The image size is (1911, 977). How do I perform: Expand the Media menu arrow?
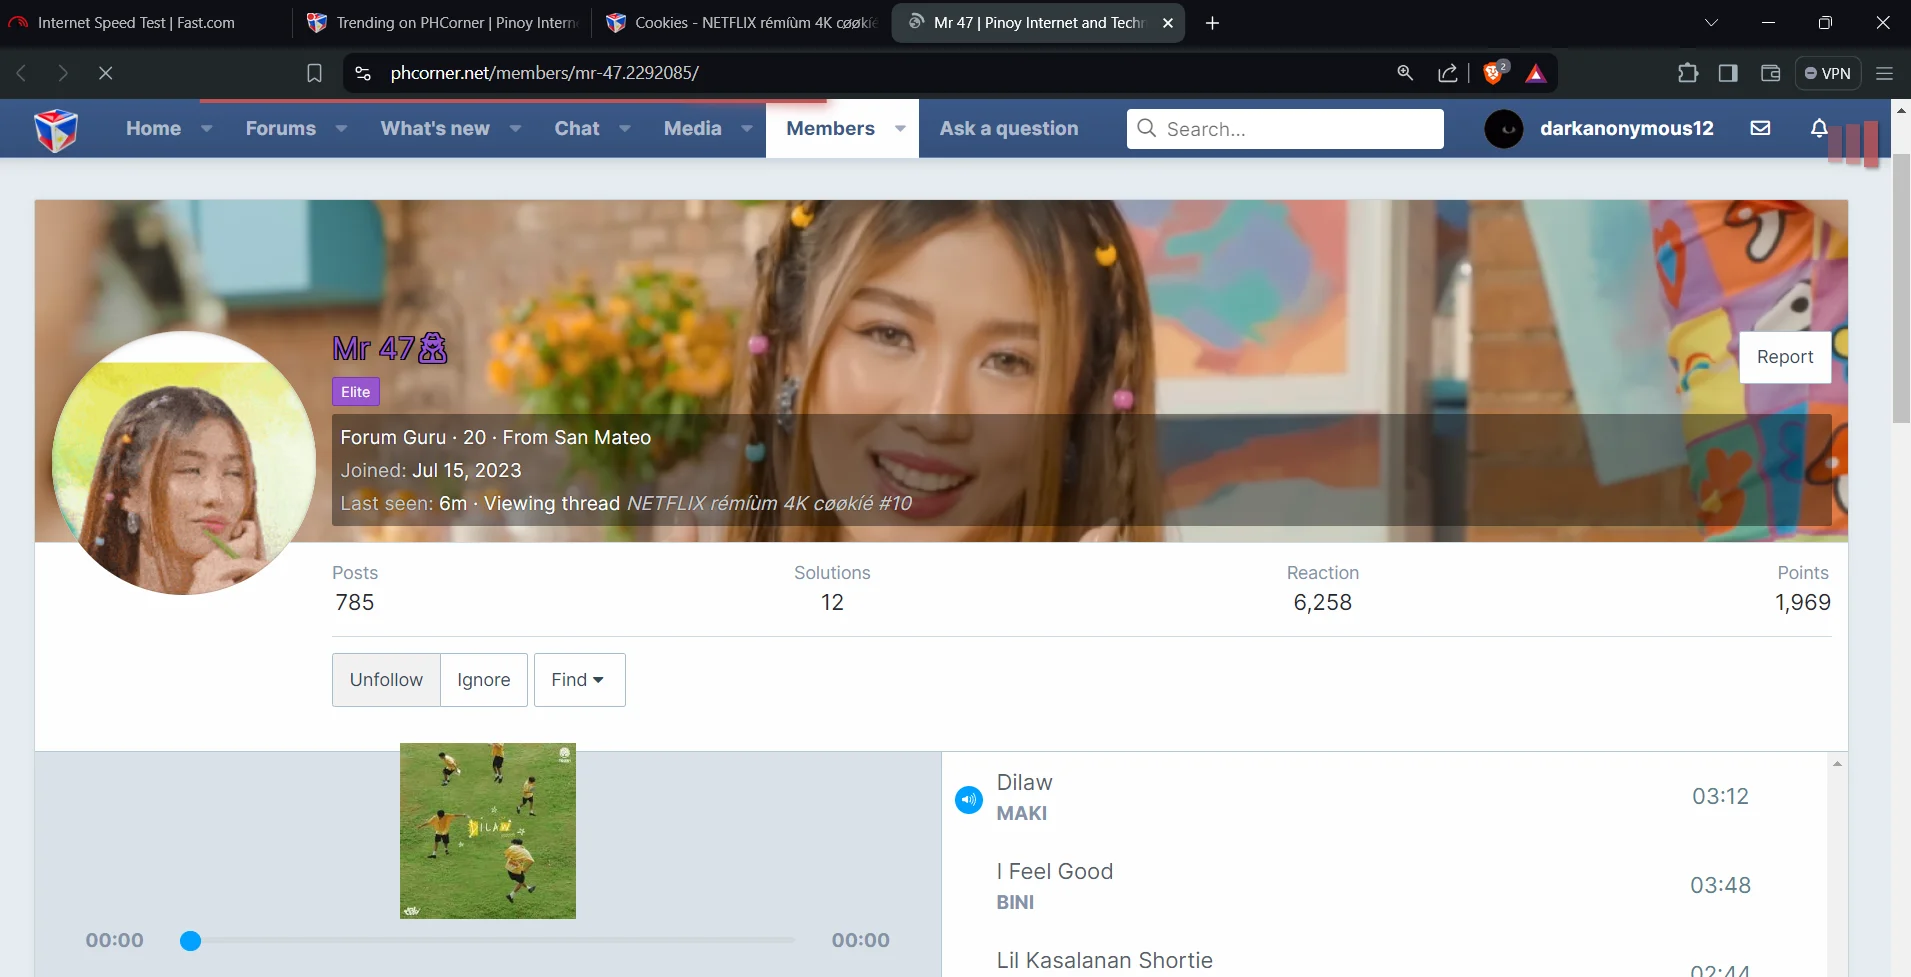(x=746, y=128)
